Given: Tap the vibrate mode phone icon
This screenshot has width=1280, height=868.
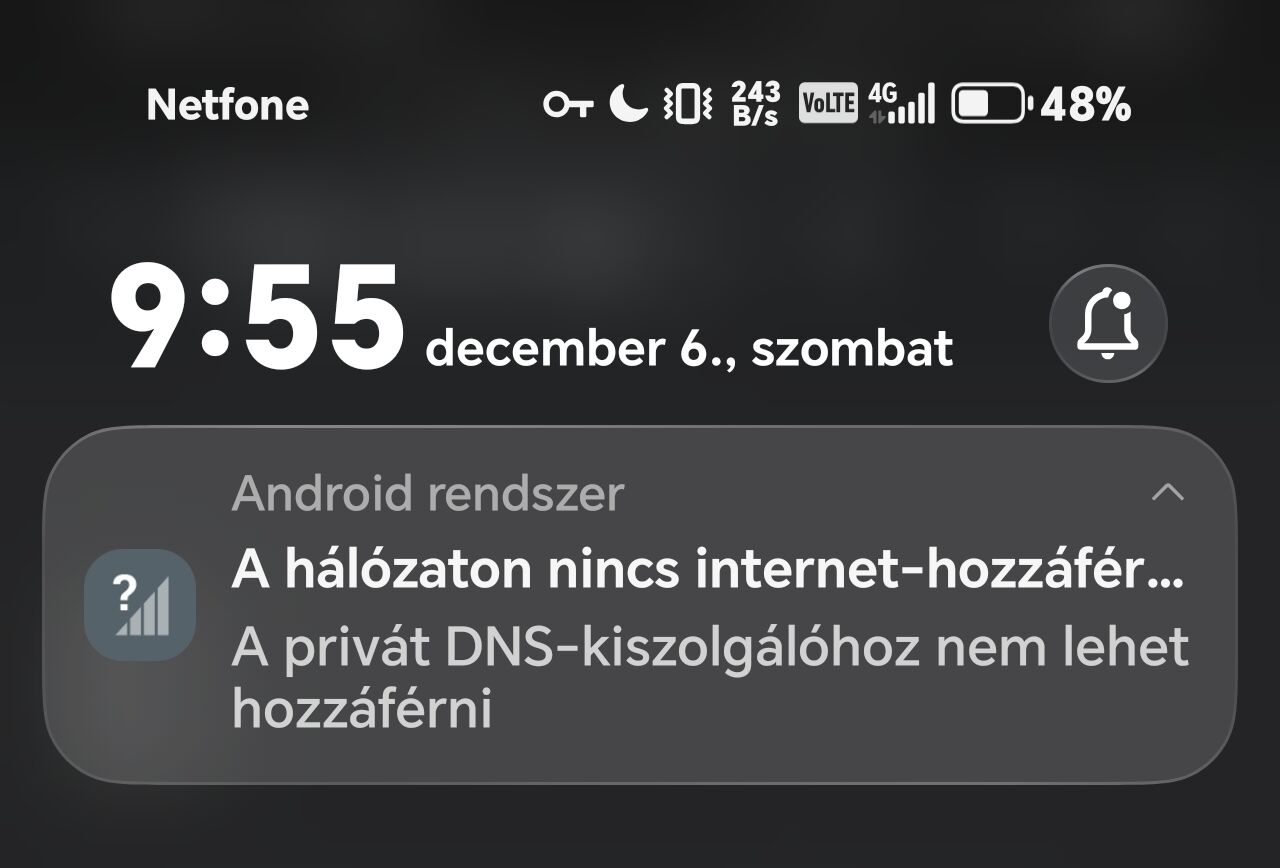Looking at the screenshot, I should click(x=688, y=104).
